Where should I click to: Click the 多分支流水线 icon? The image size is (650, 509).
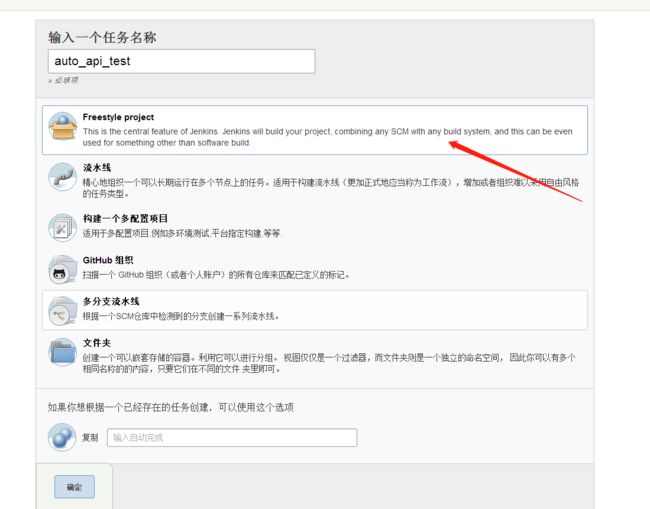[x=63, y=310]
